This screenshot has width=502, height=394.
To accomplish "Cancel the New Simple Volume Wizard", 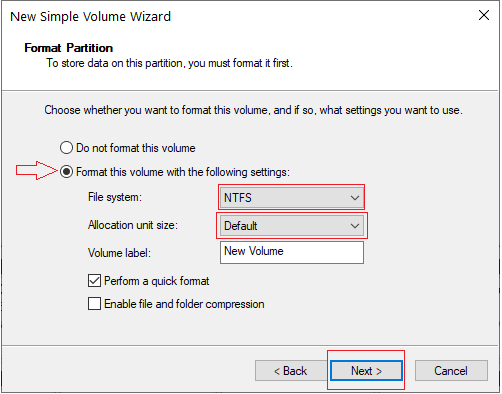I will pos(451,371).
